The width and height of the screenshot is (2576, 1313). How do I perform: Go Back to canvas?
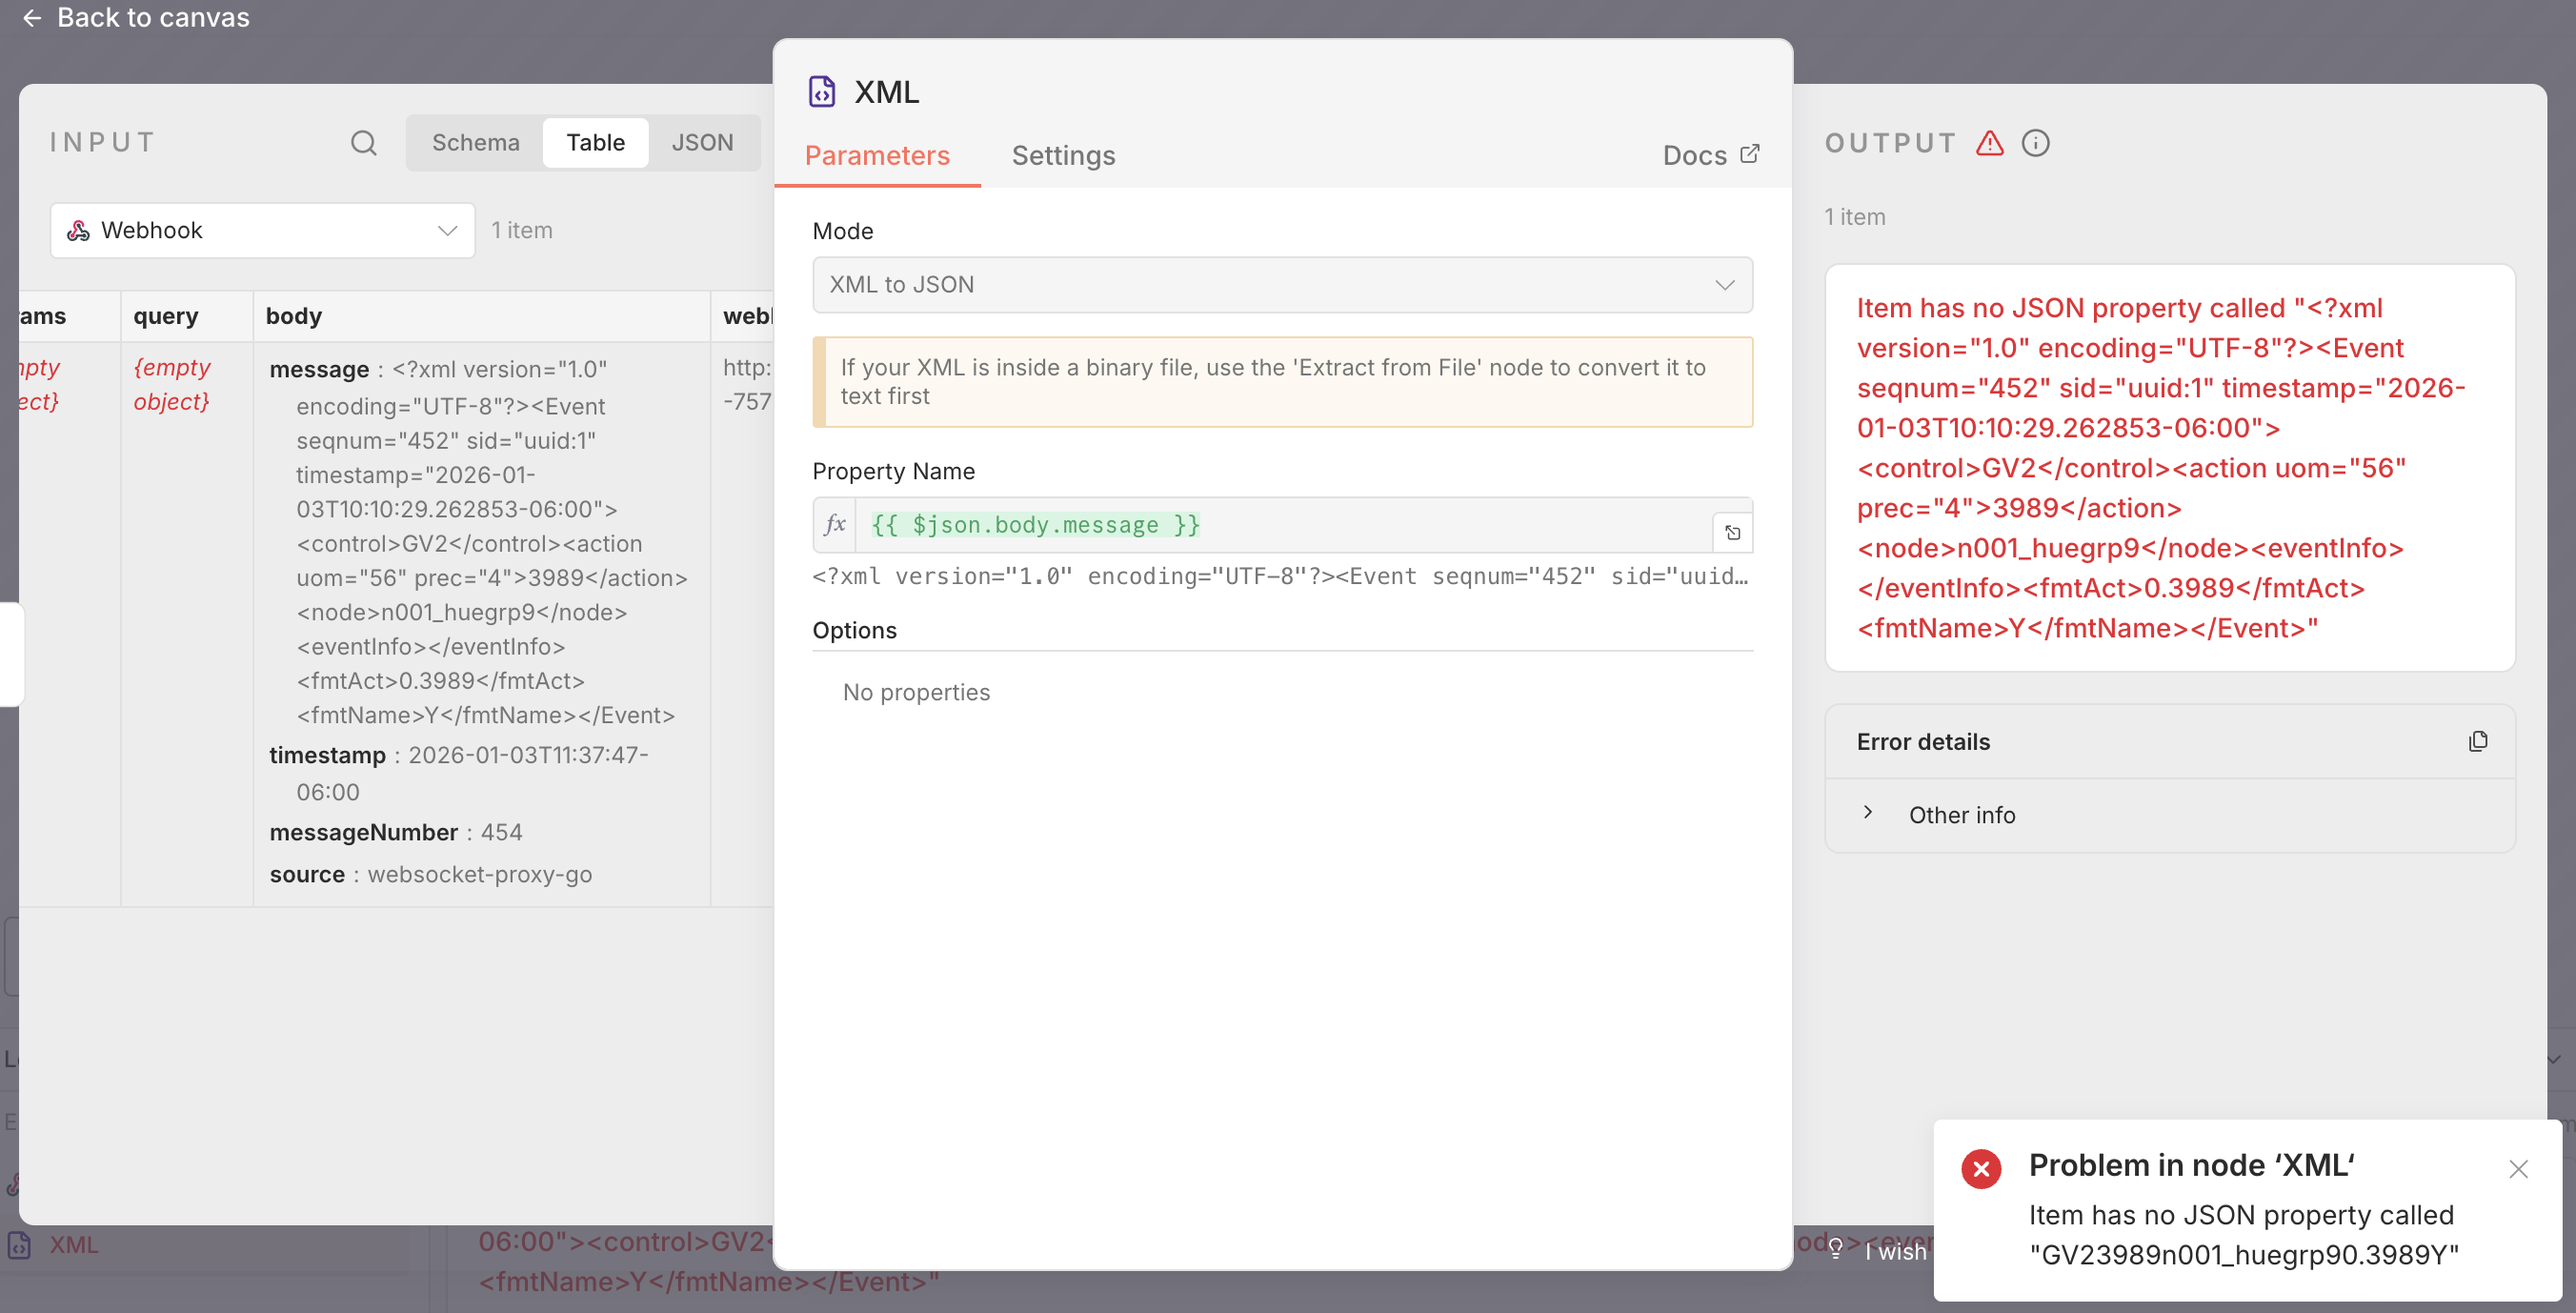(x=135, y=18)
